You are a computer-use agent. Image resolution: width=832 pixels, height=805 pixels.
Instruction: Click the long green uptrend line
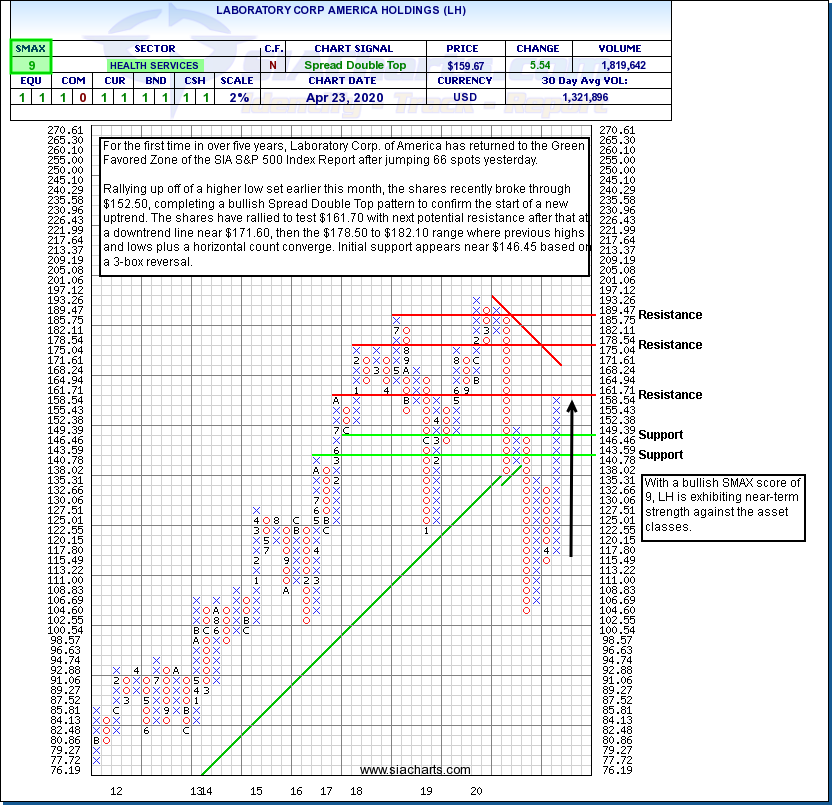coord(350,625)
